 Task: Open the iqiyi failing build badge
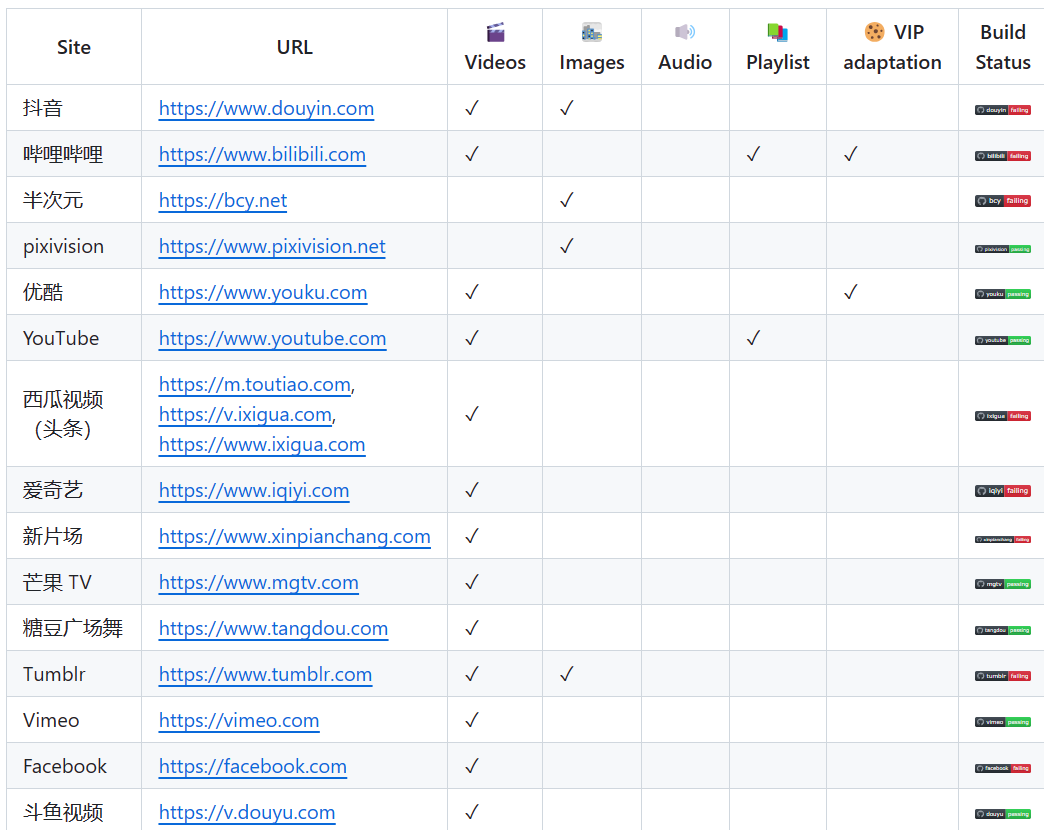coord(1002,491)
